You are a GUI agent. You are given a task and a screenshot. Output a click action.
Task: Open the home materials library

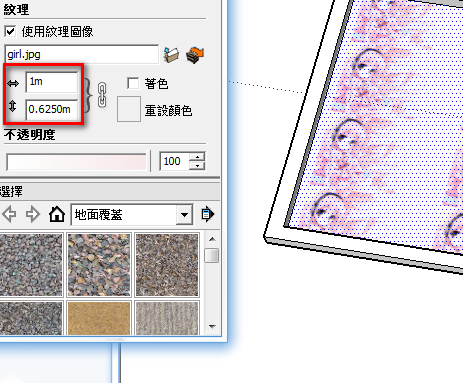click(x=57, y=214)
